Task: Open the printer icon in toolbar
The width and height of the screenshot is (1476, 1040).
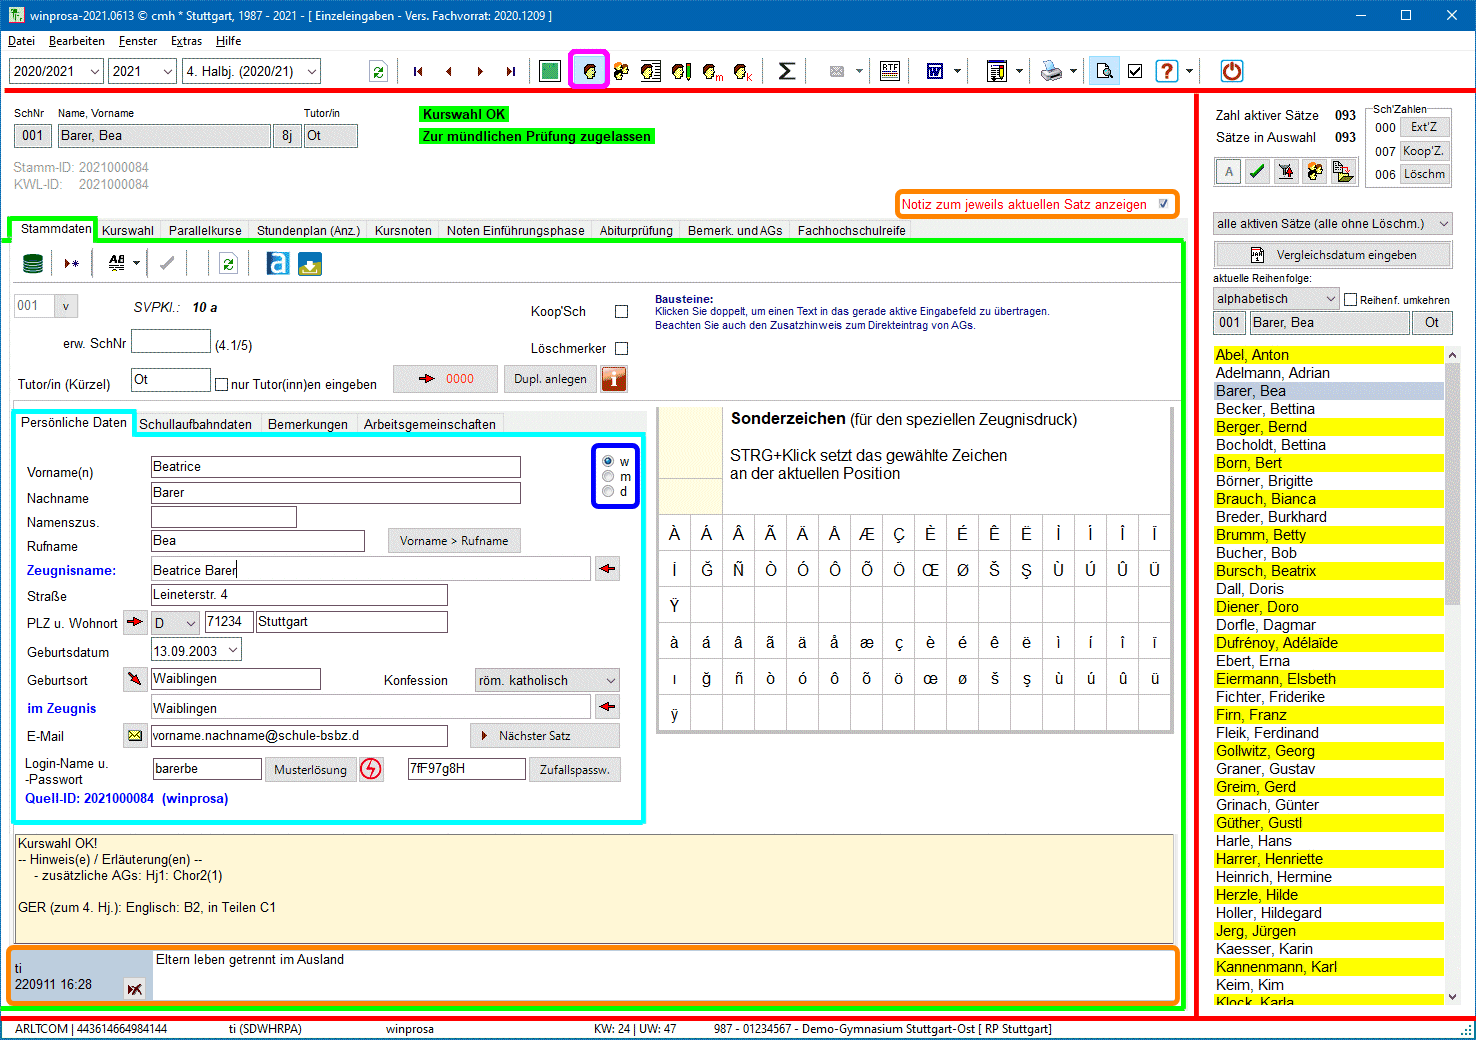Action: 1051,71
